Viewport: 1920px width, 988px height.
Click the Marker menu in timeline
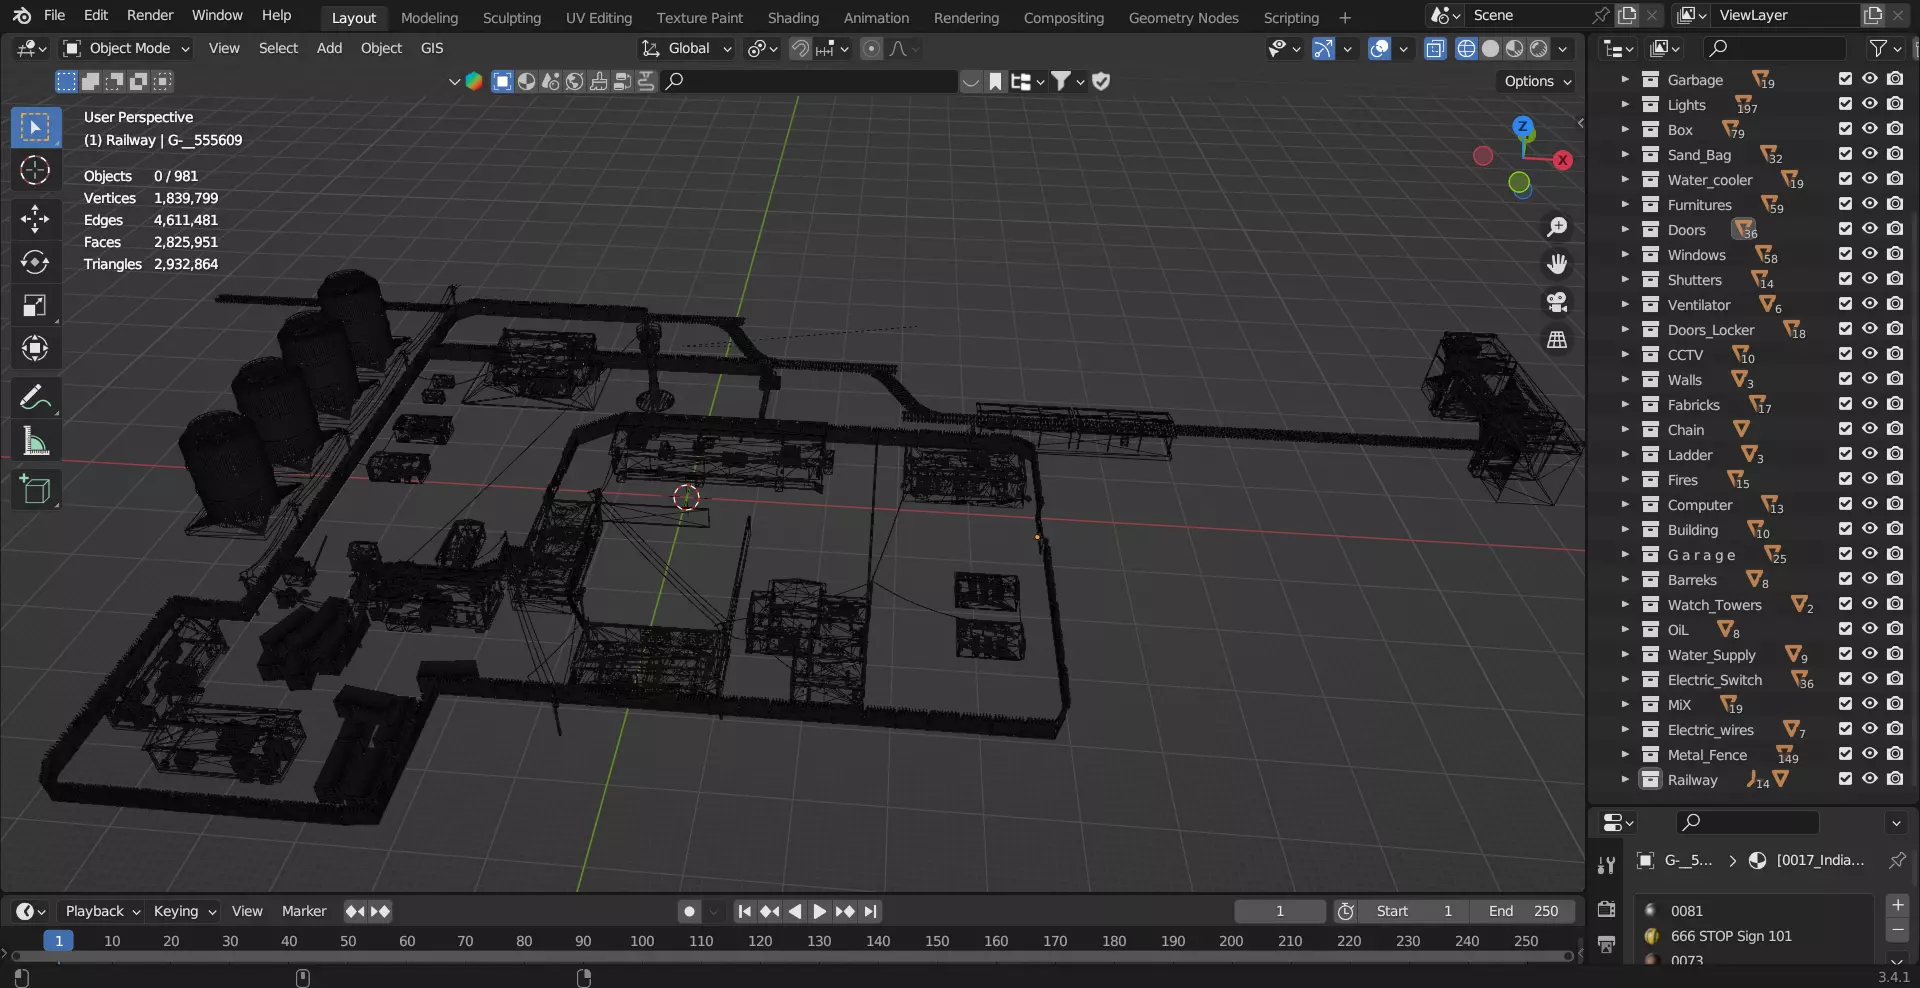click(x=304, y=911)
